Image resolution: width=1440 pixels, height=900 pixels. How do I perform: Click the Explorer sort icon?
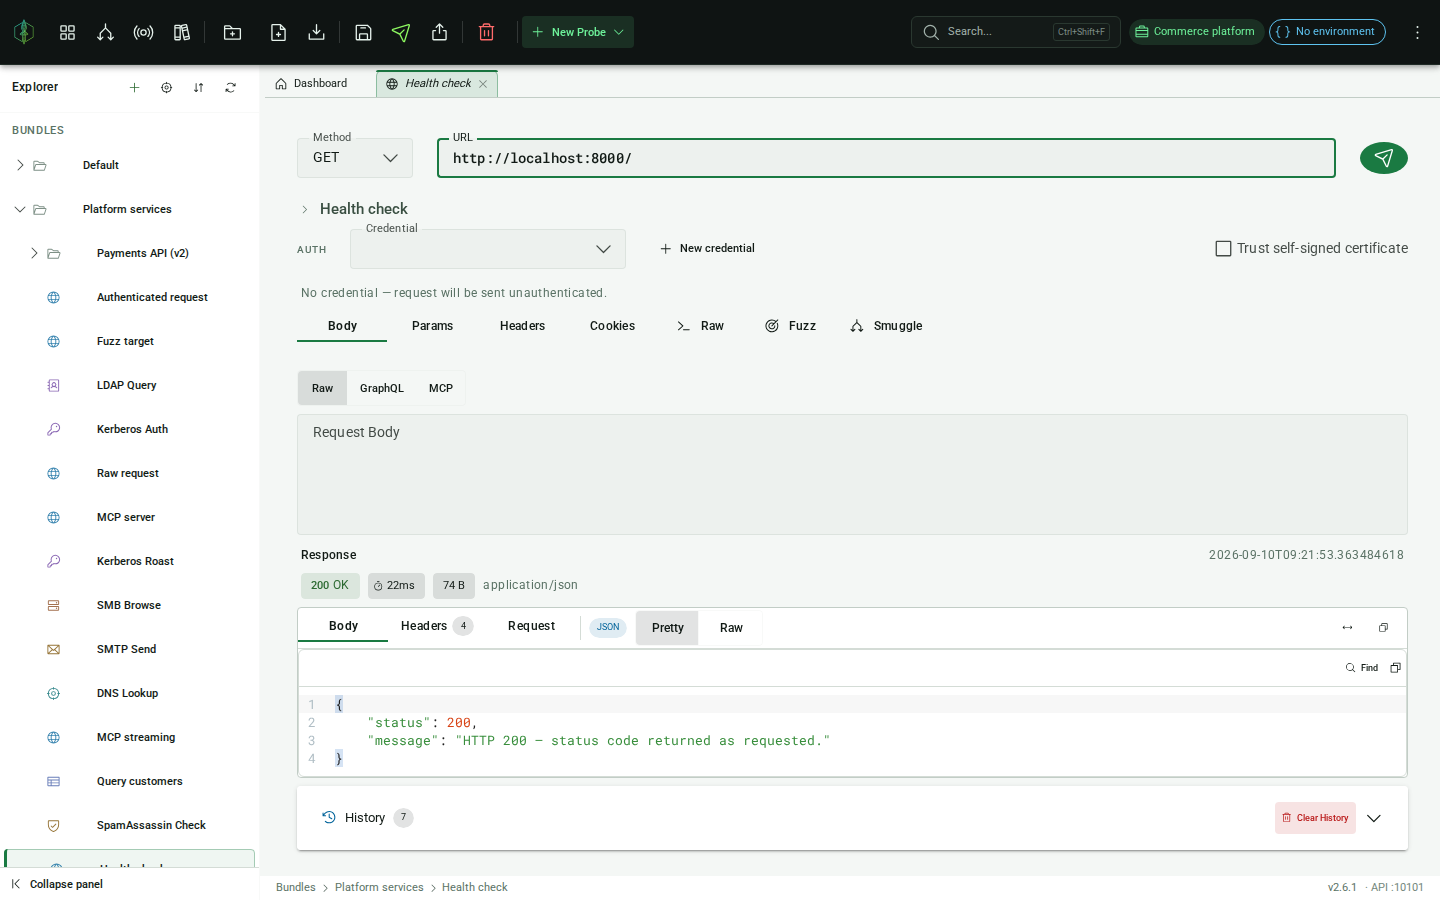(198, 87)
